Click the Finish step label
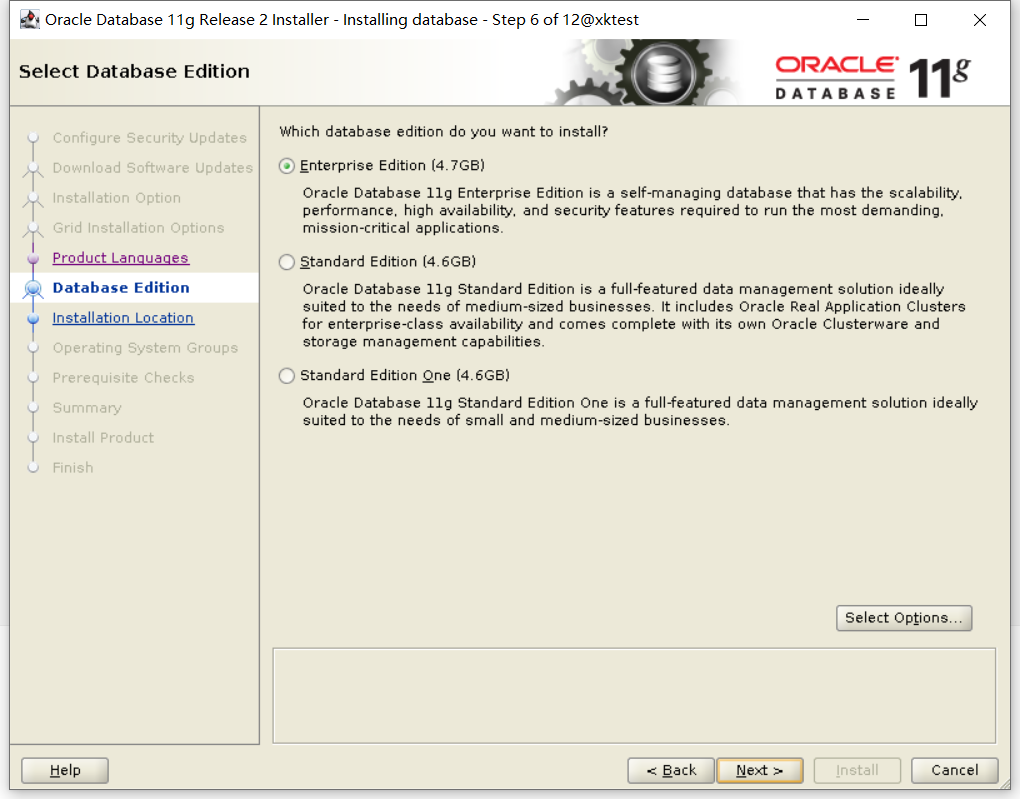This screenshot has width=1020, height=799. [72, 468]
